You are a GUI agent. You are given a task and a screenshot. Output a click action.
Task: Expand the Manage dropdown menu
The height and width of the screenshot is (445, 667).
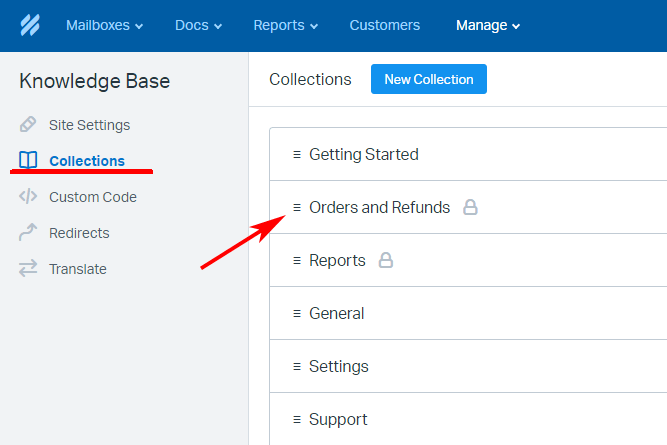coord(488,25)
